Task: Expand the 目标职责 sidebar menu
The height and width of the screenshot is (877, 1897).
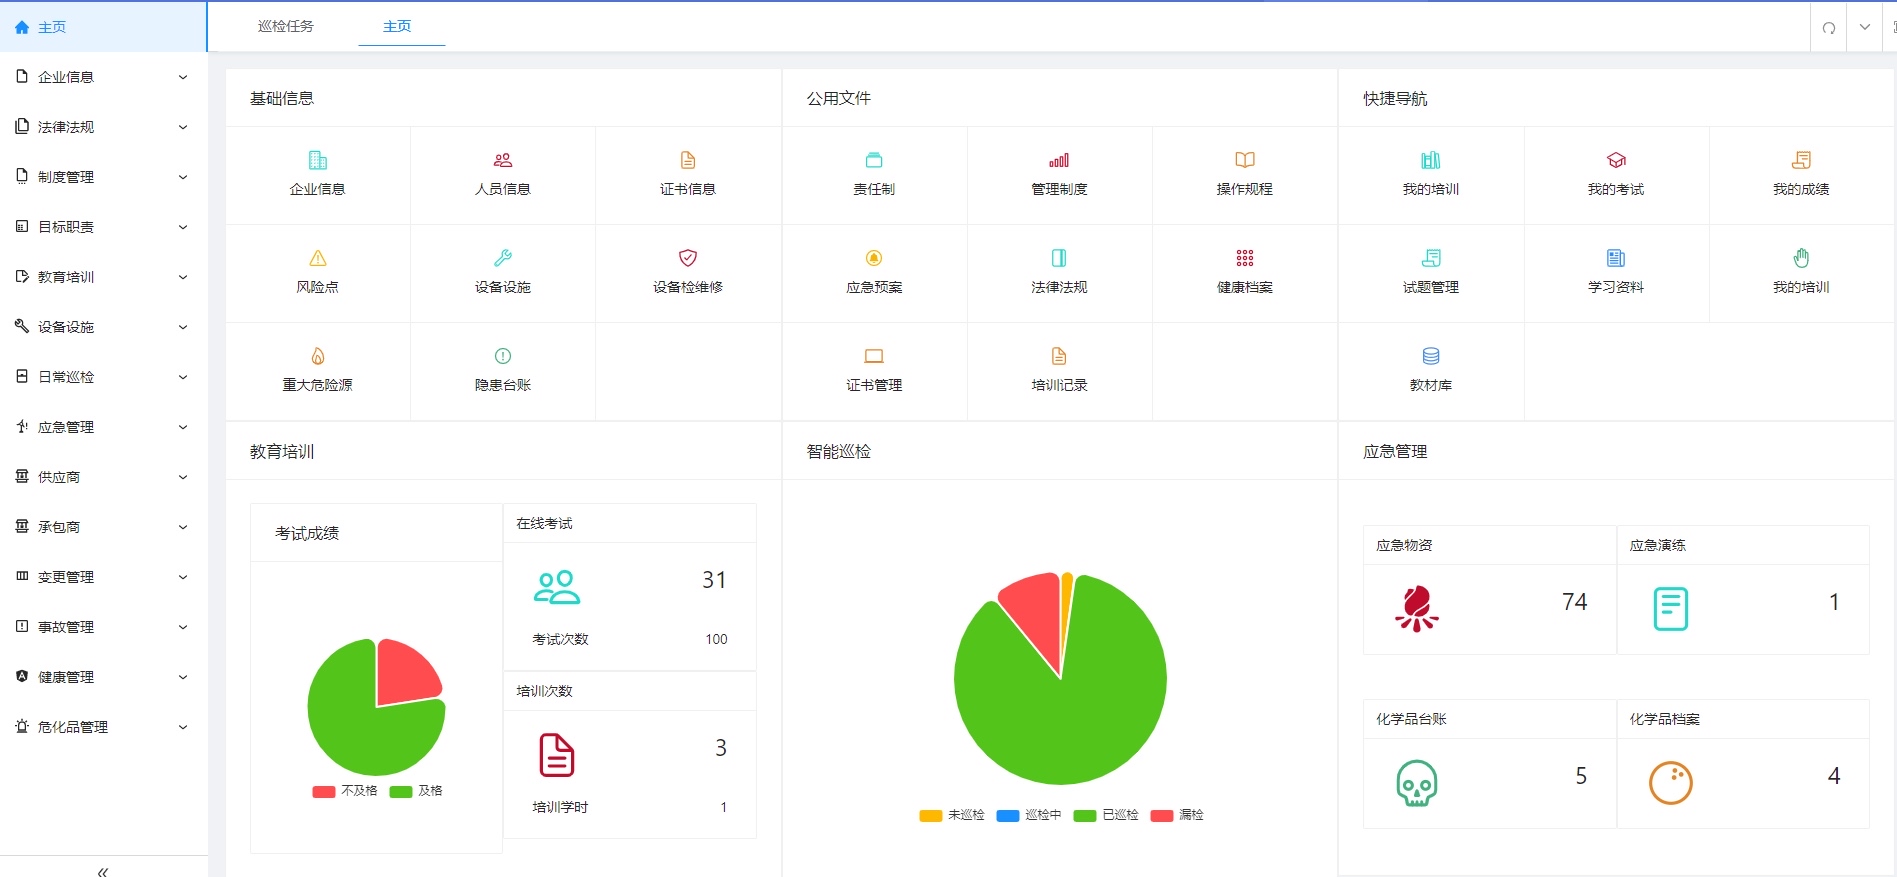Action: point(104,227)
